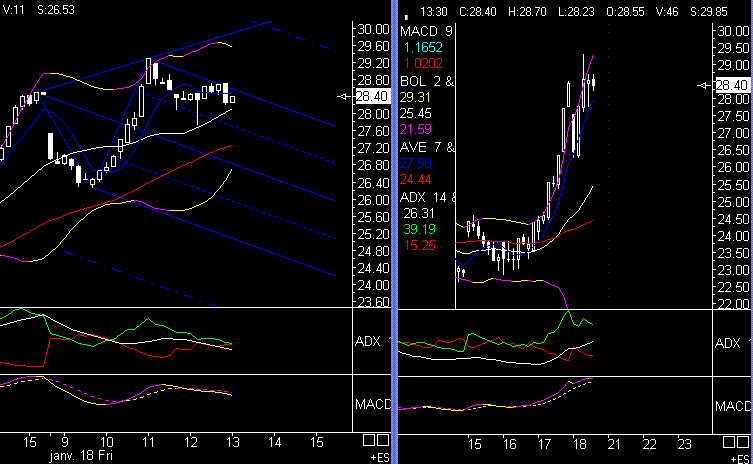Click the red ADX value 15.25
The image size is (753, 464).
pos(419,245)
